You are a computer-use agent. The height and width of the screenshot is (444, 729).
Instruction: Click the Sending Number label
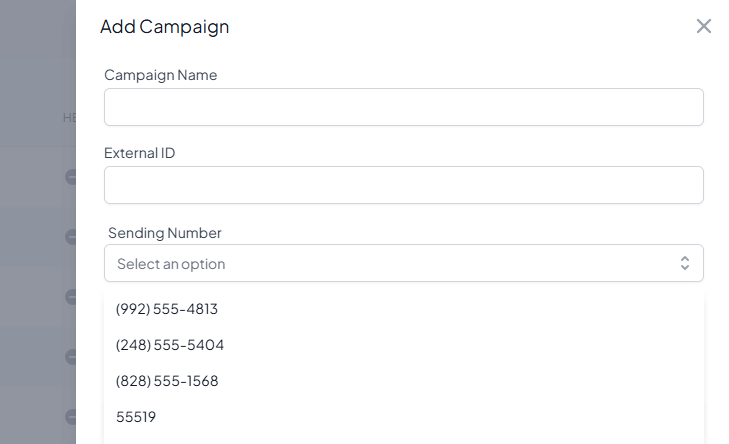coord(165,233)
